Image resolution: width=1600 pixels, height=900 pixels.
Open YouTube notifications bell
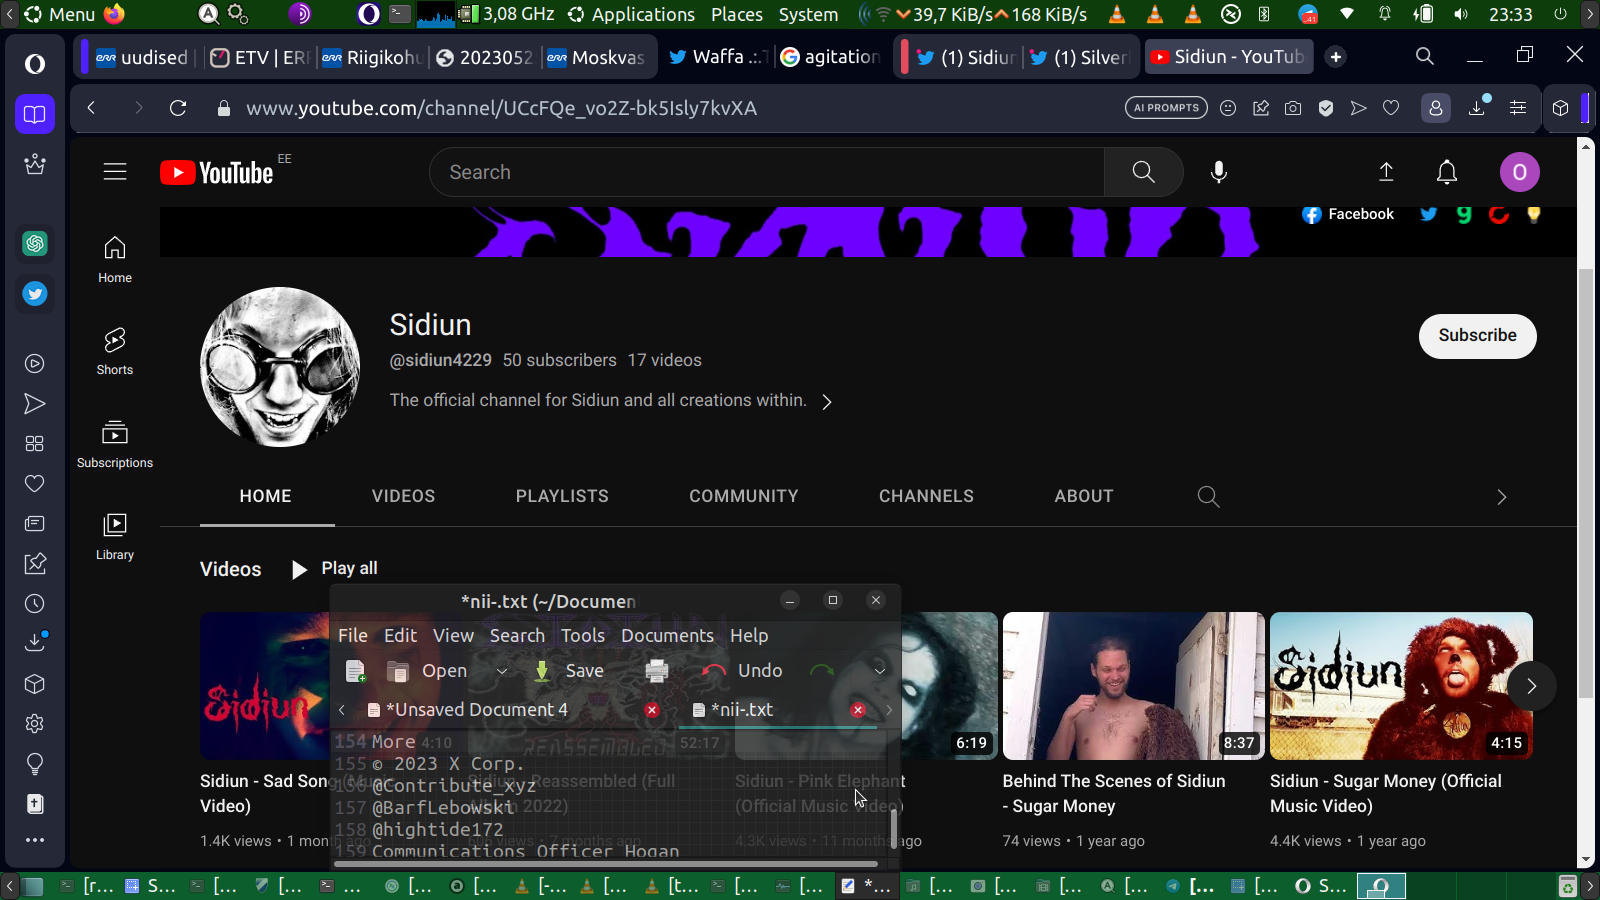click(1447, 172)
